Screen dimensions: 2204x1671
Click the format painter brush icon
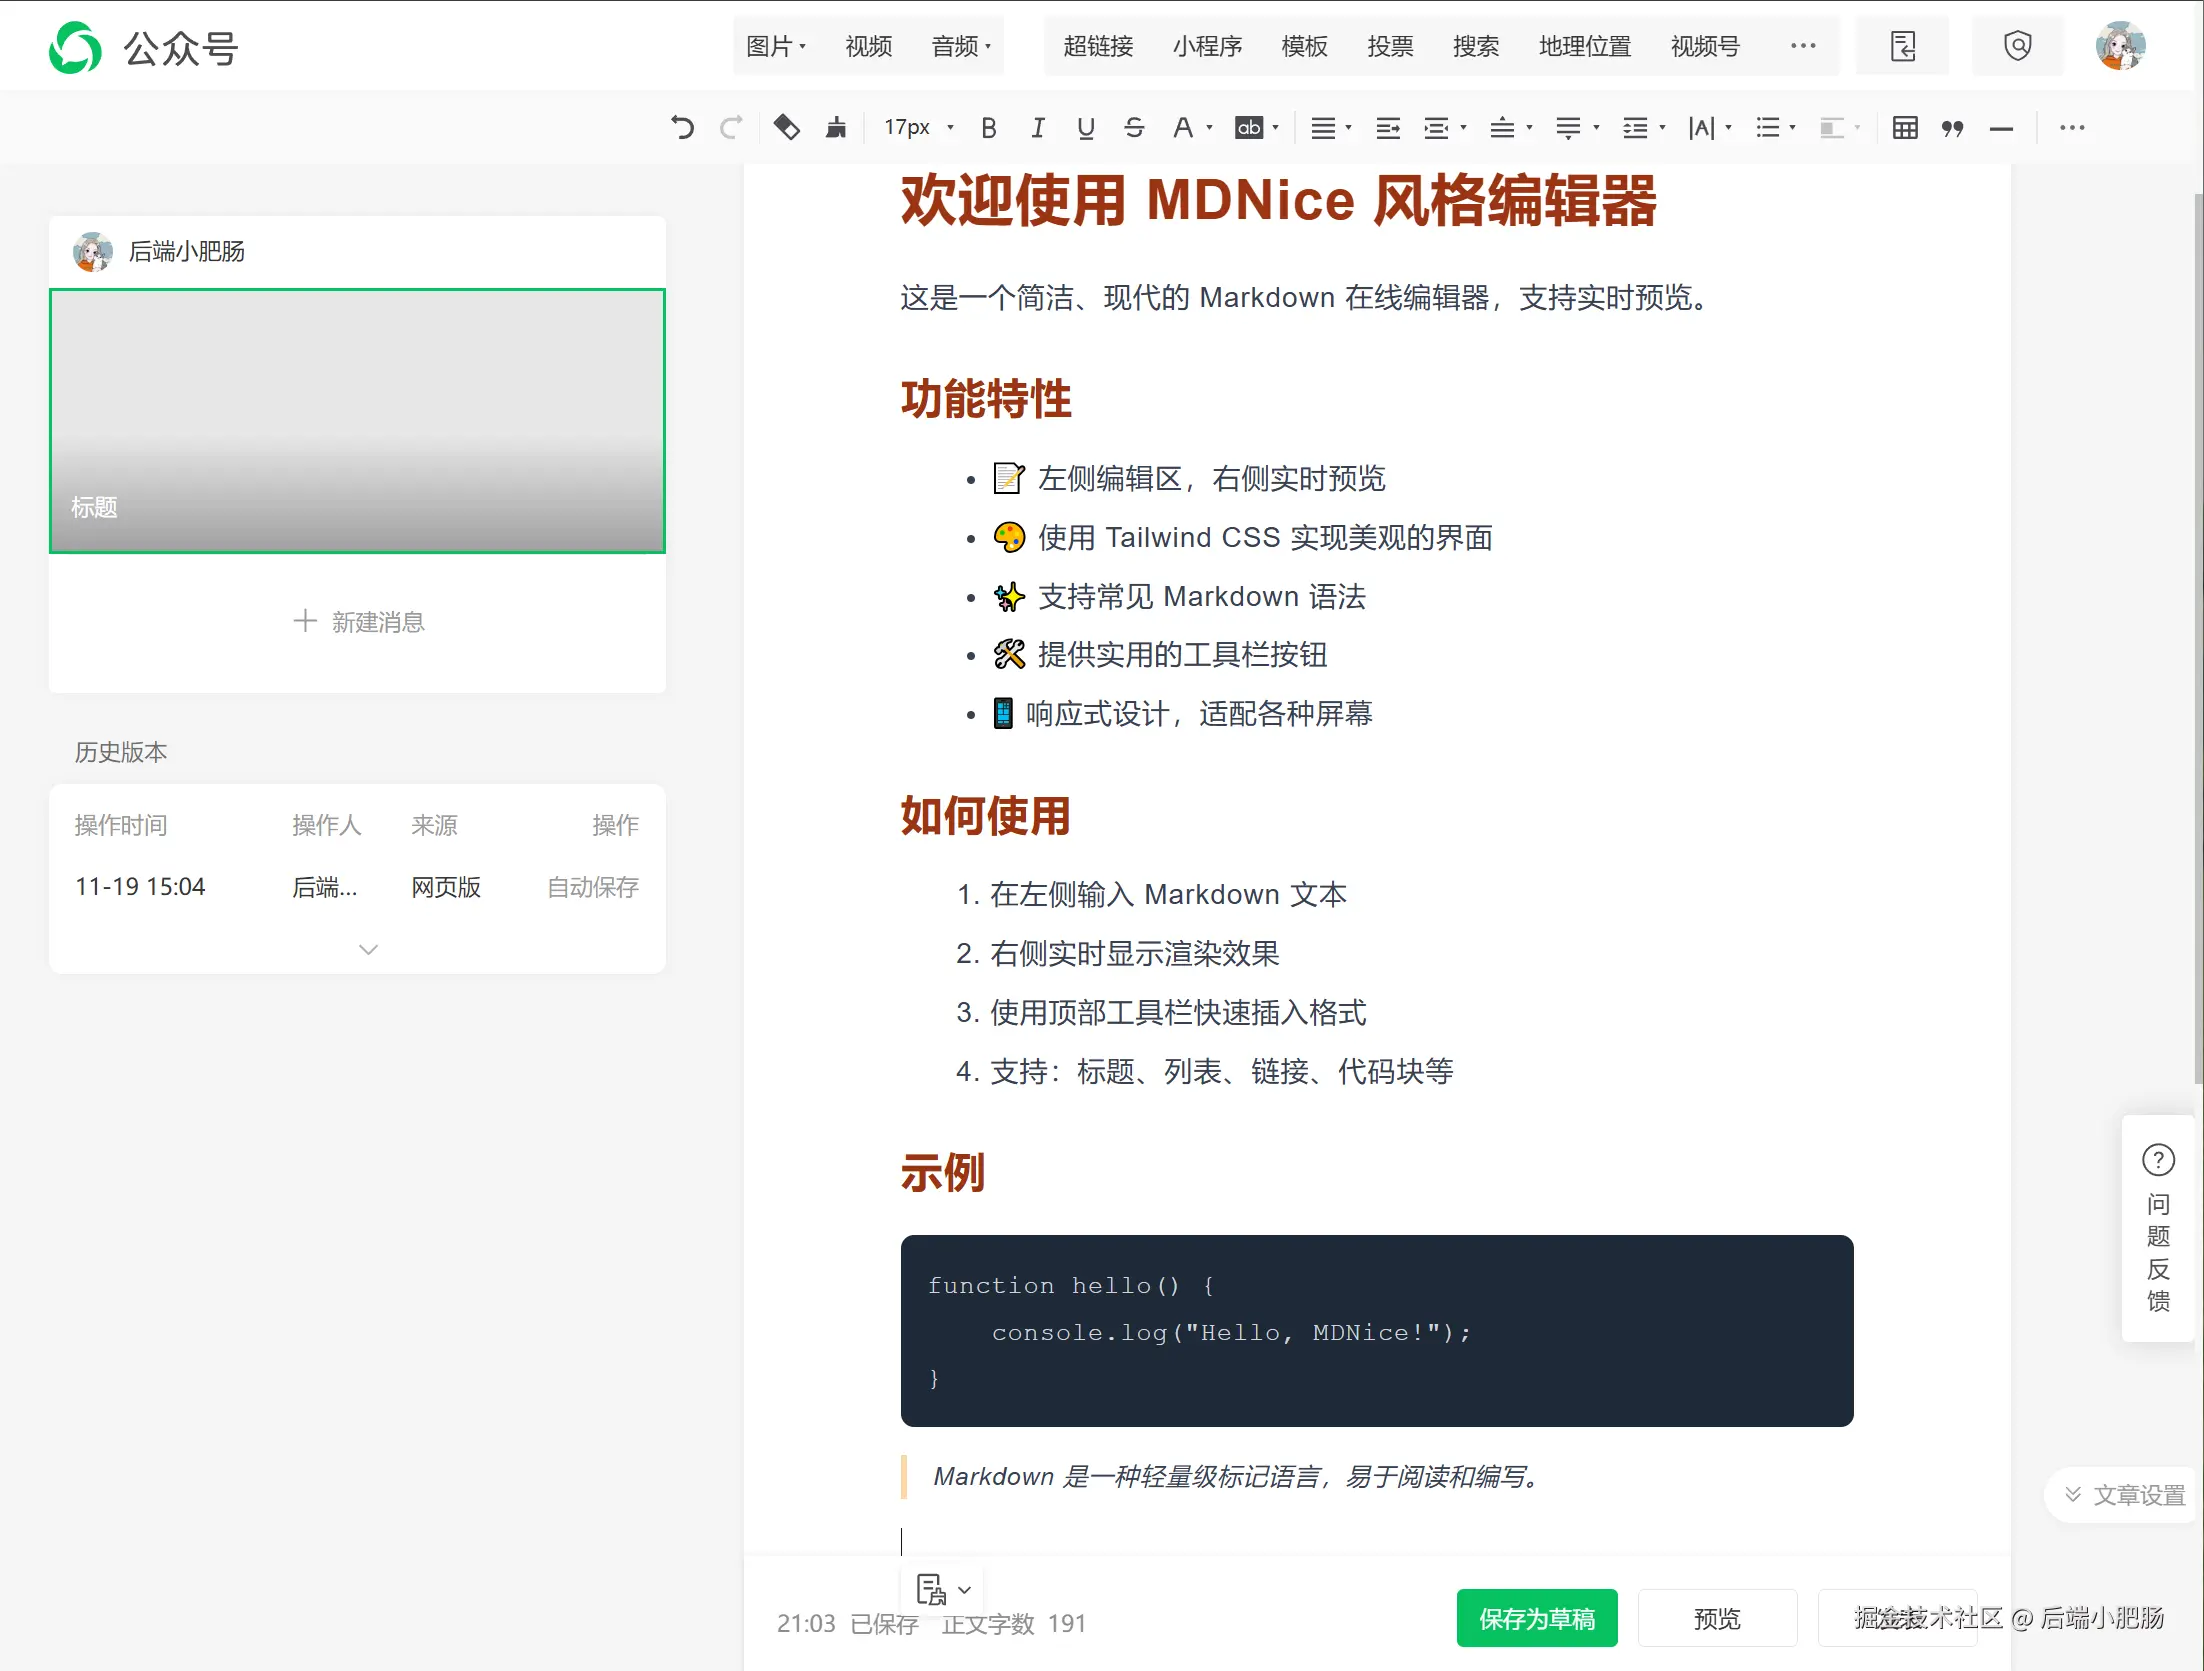pyautogui.click(x=836, y=127)
